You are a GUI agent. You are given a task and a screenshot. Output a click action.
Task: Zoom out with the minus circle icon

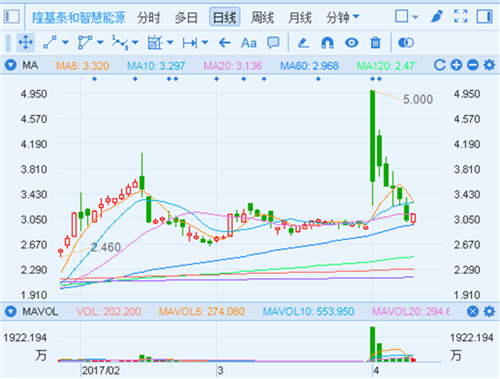click(x=473, y=65)
